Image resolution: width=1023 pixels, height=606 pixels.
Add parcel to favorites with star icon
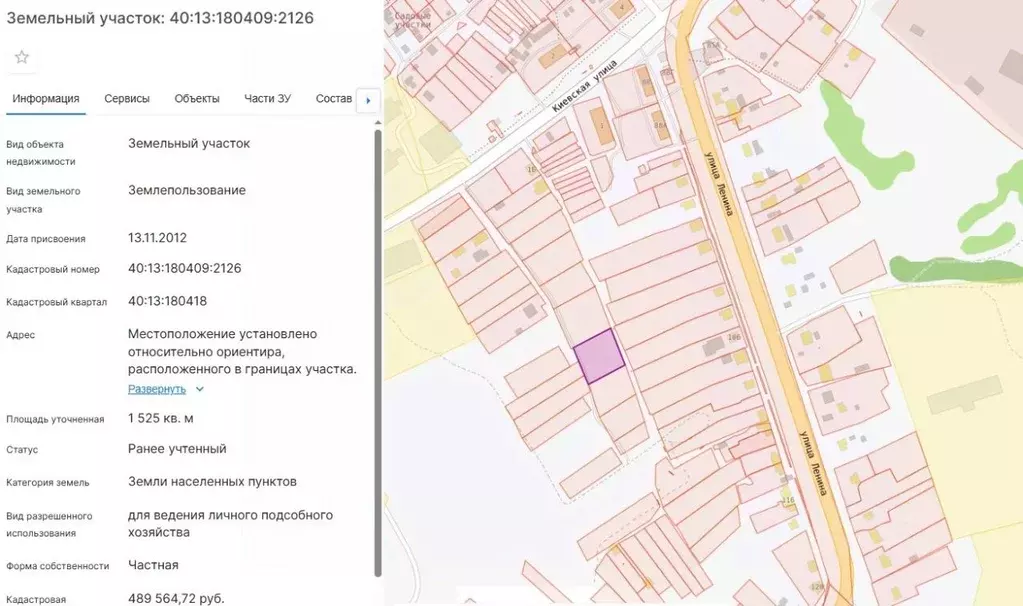coord(22,57)
